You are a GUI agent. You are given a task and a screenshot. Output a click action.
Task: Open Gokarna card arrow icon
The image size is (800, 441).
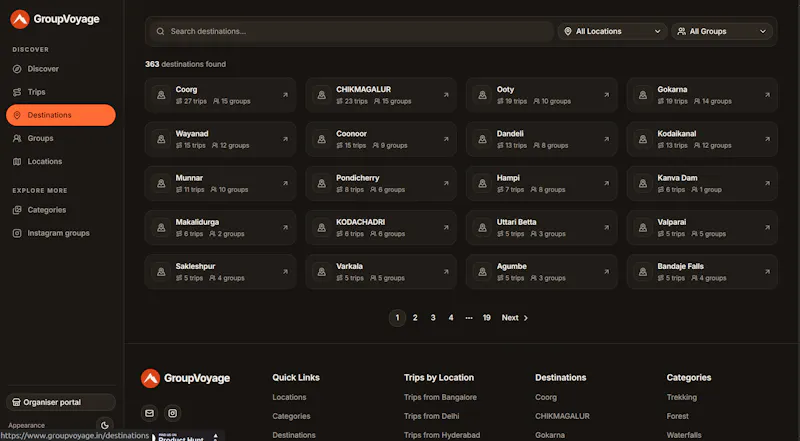pos(767,95)
